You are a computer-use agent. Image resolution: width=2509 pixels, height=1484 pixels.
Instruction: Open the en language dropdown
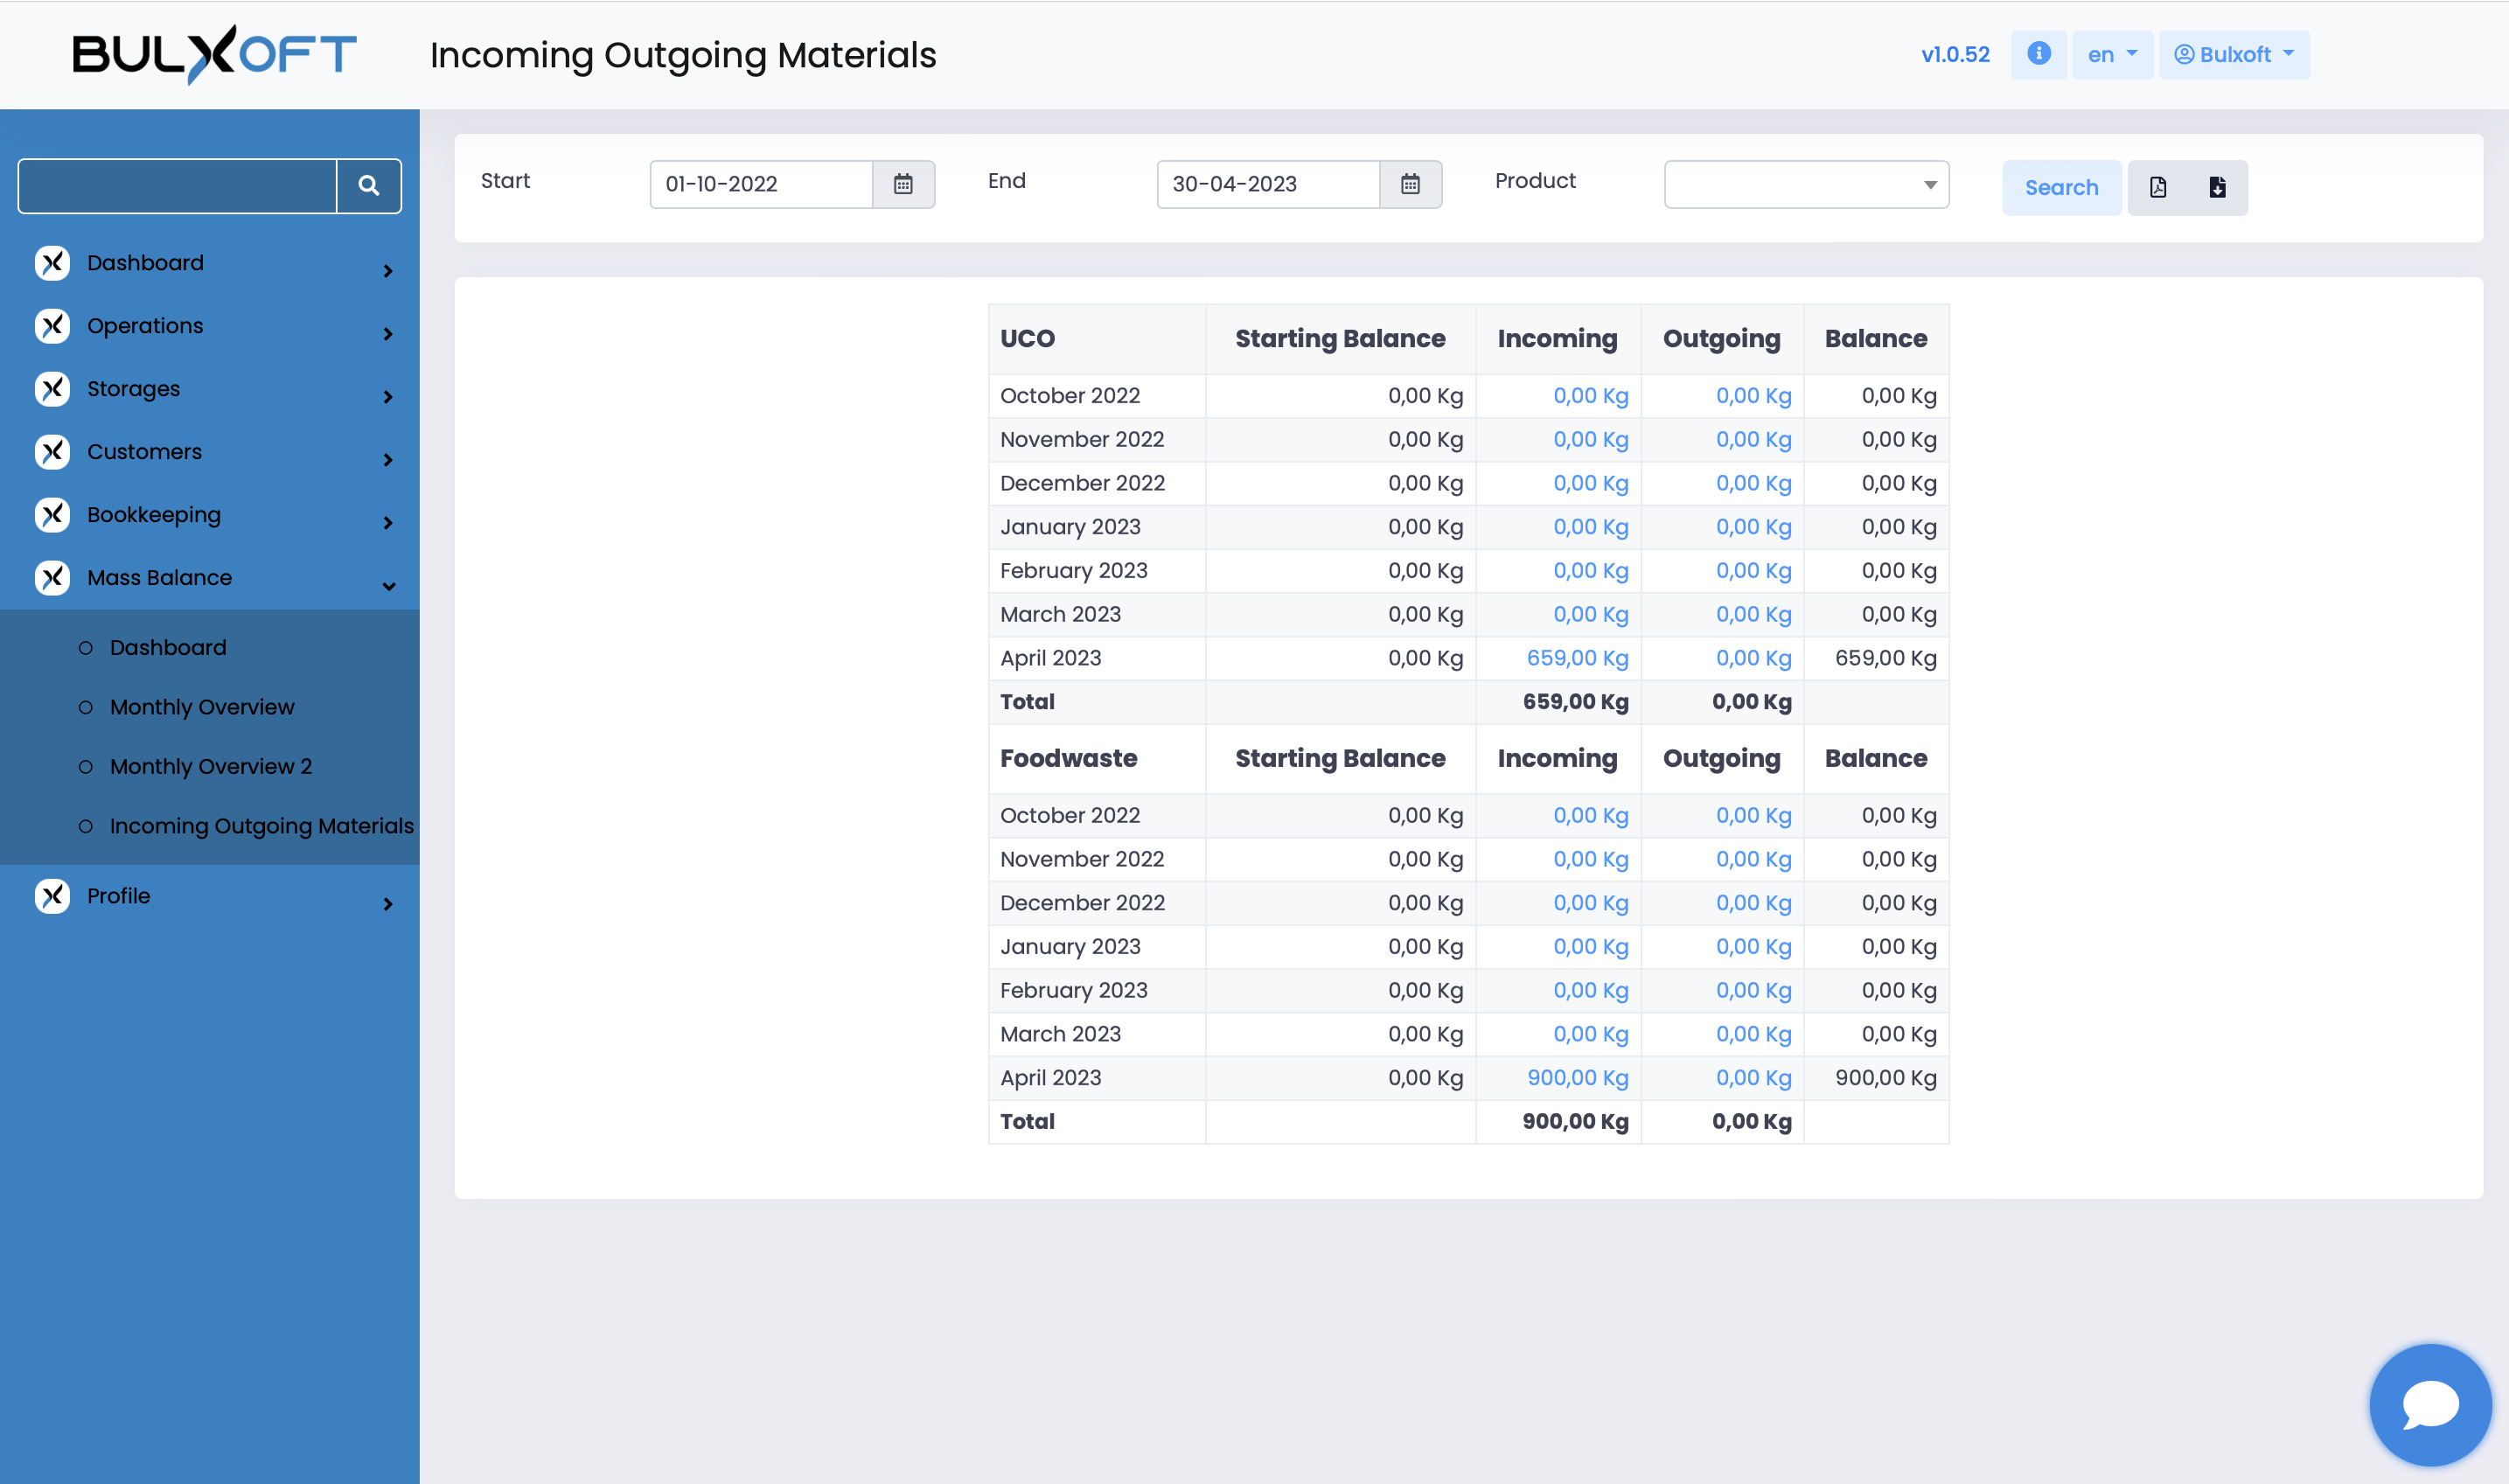pos(2111,54)
